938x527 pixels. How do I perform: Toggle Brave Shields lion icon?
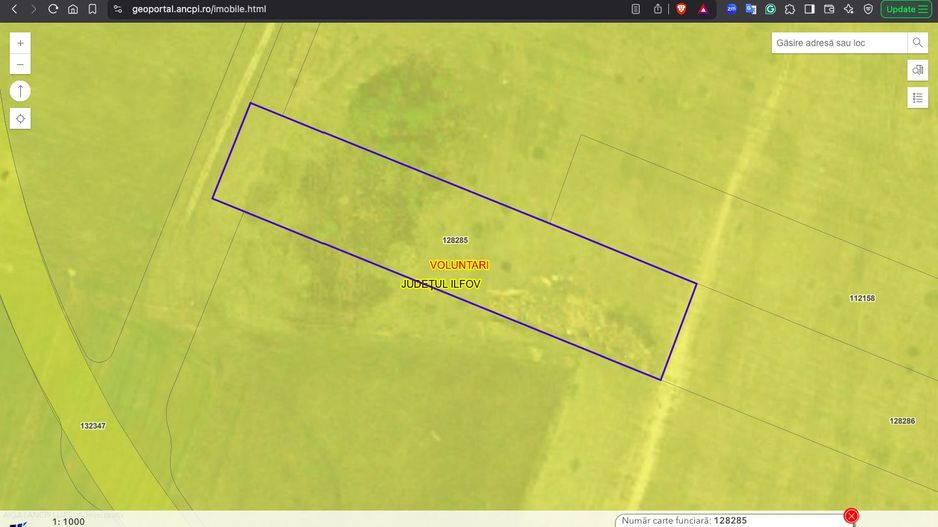[x=681, y=9]
